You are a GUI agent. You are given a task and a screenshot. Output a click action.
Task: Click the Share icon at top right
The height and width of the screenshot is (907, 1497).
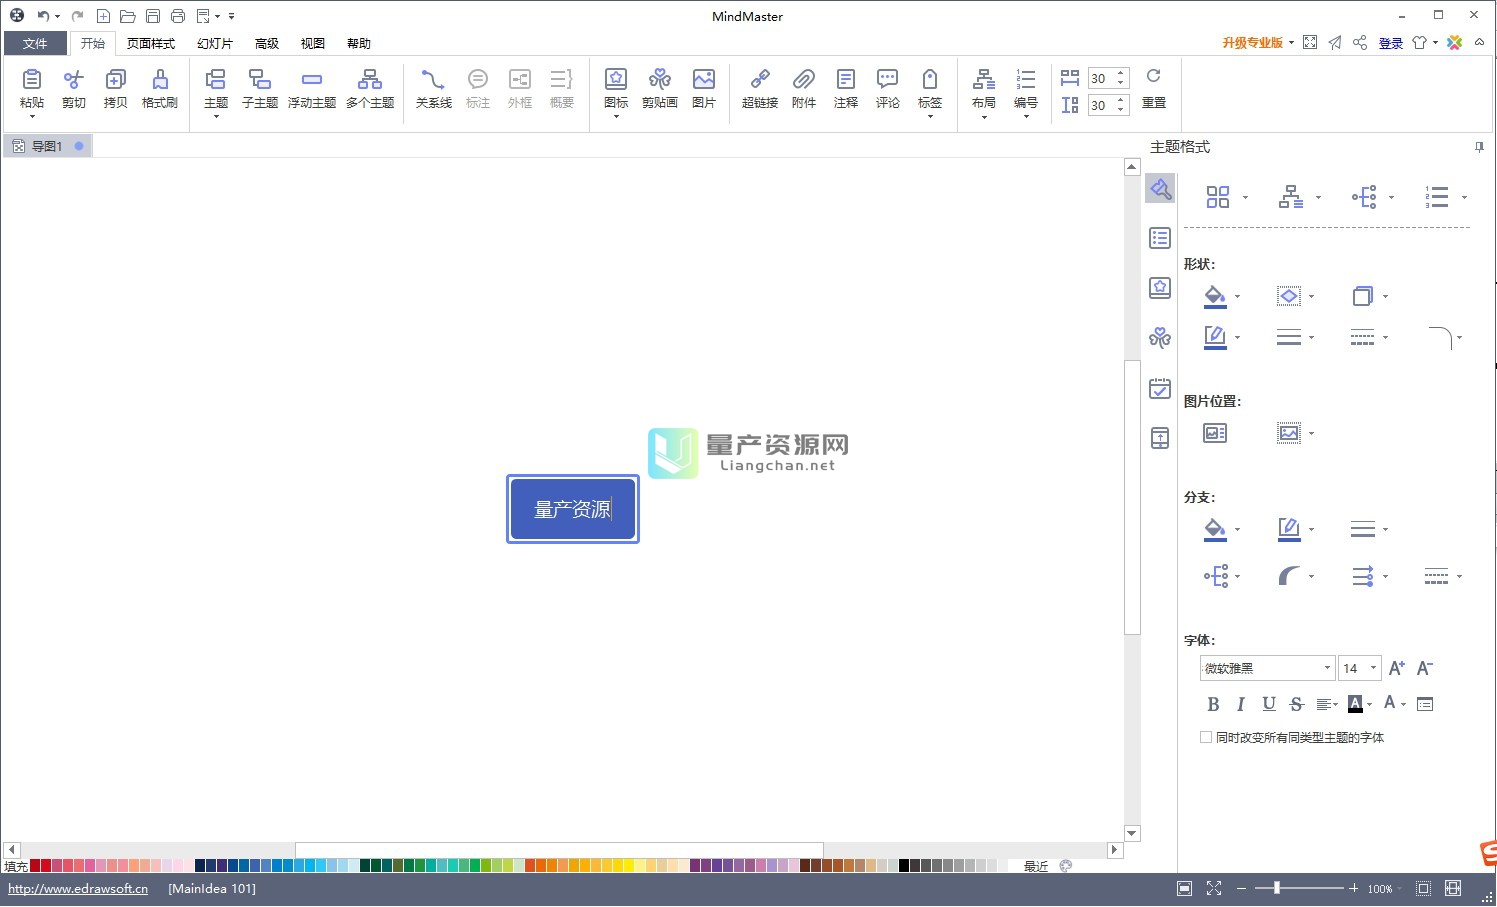pyautogui.click(x=1360, y=42)
